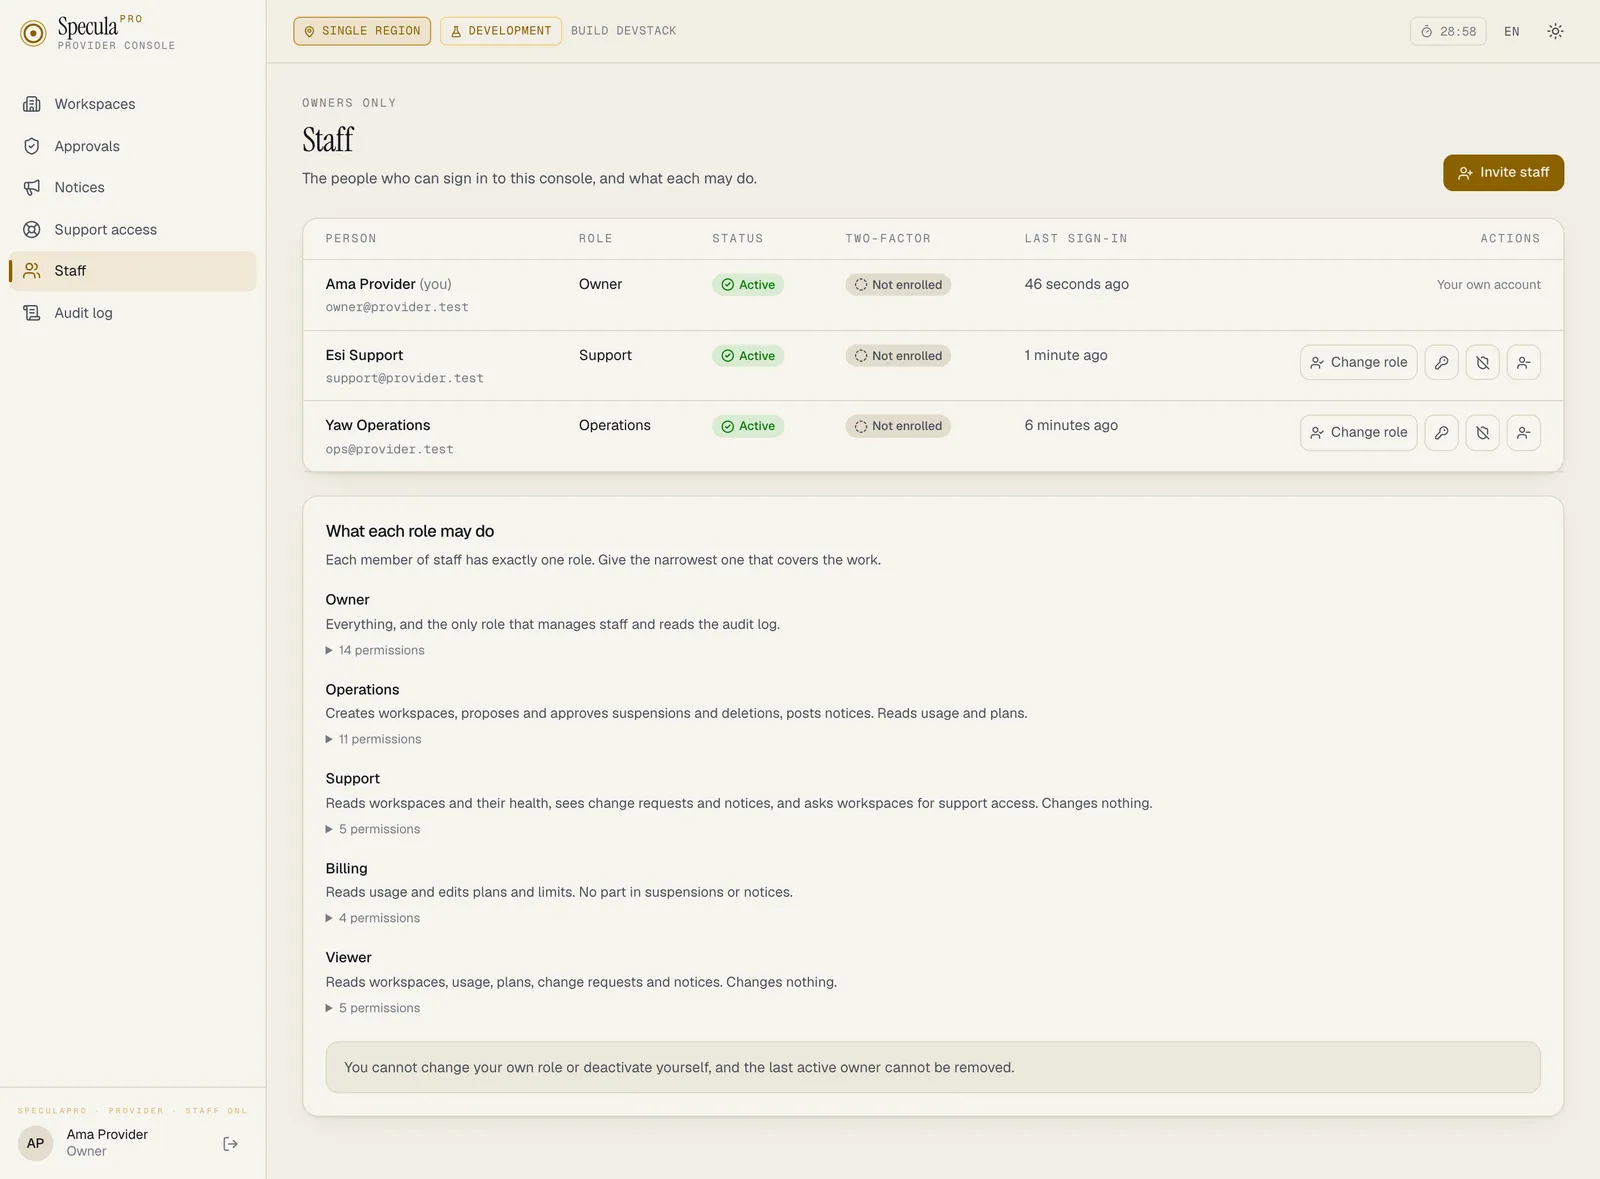Click the Last Sign-In column header

[1076, 239]
